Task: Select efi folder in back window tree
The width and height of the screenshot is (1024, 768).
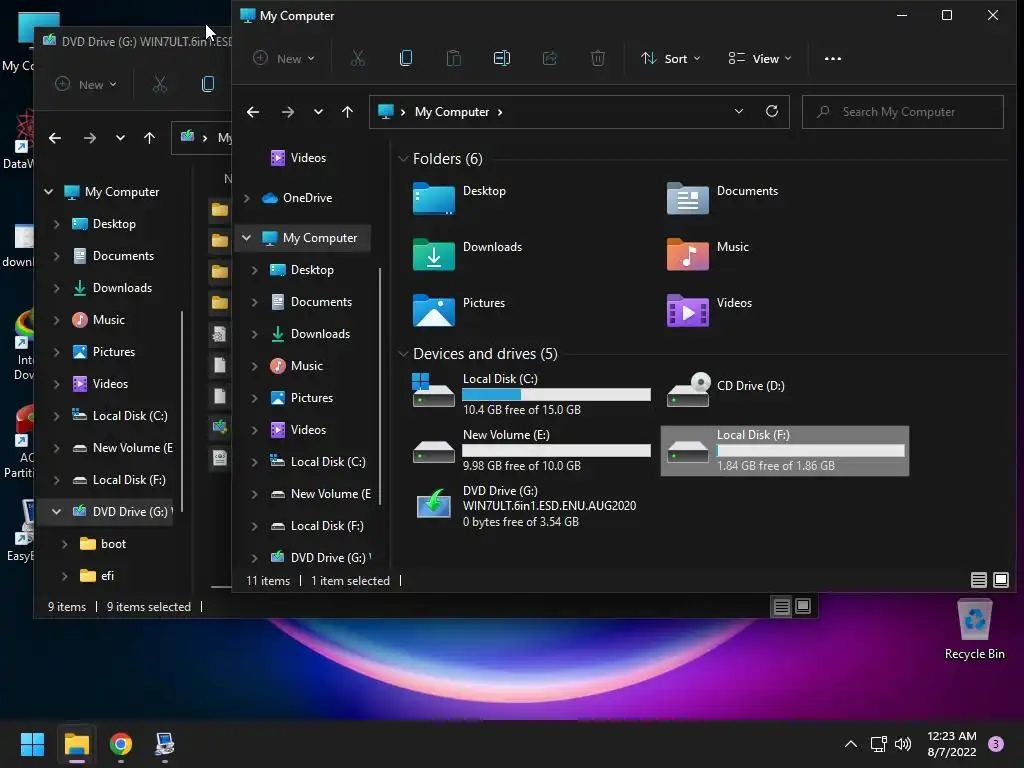Action: tap(97, 575)
